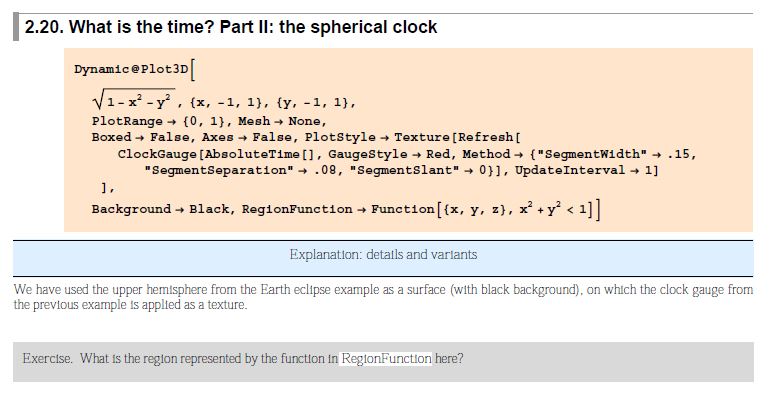Select the gray cell marker beside the title
770x397 pixels.
16,27
